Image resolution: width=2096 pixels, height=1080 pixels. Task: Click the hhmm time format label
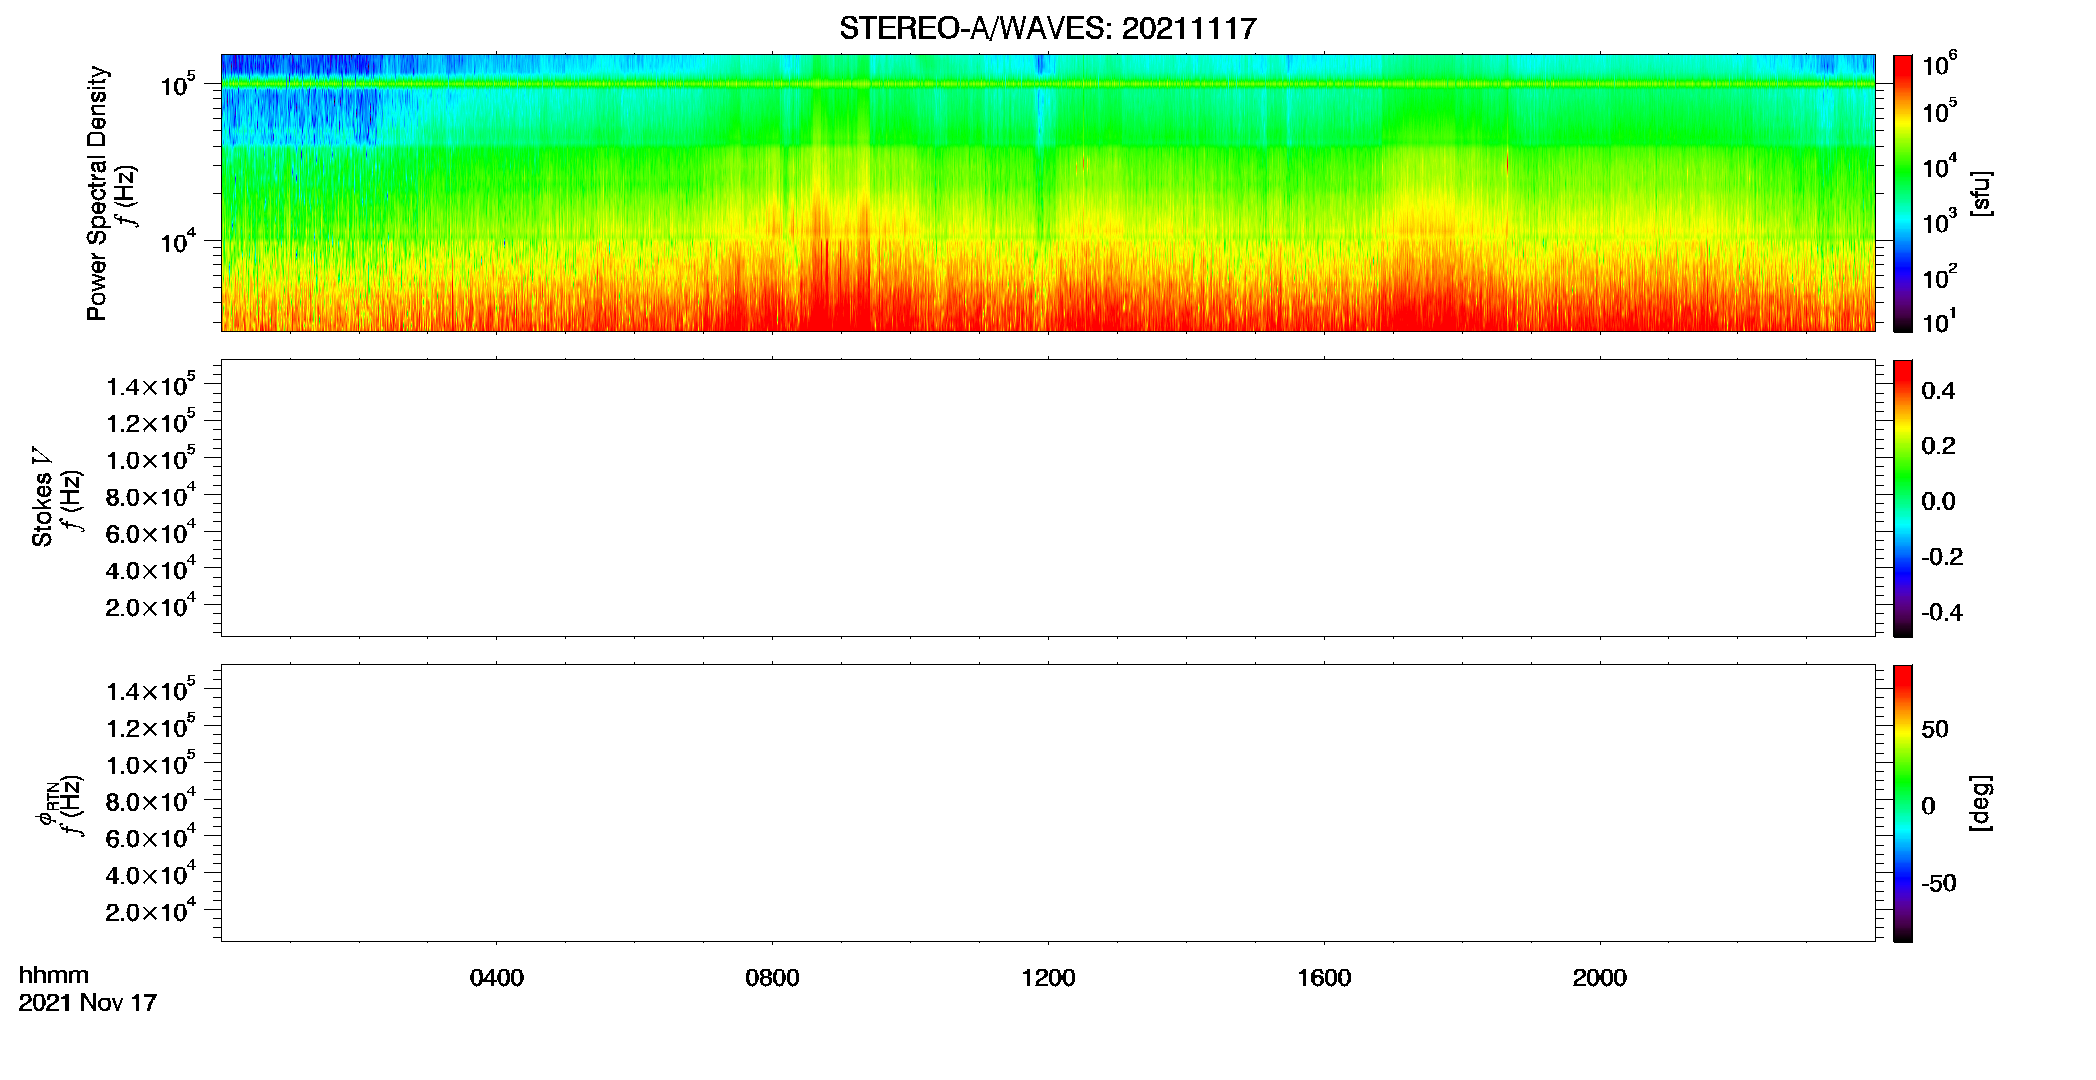(54, 975)
